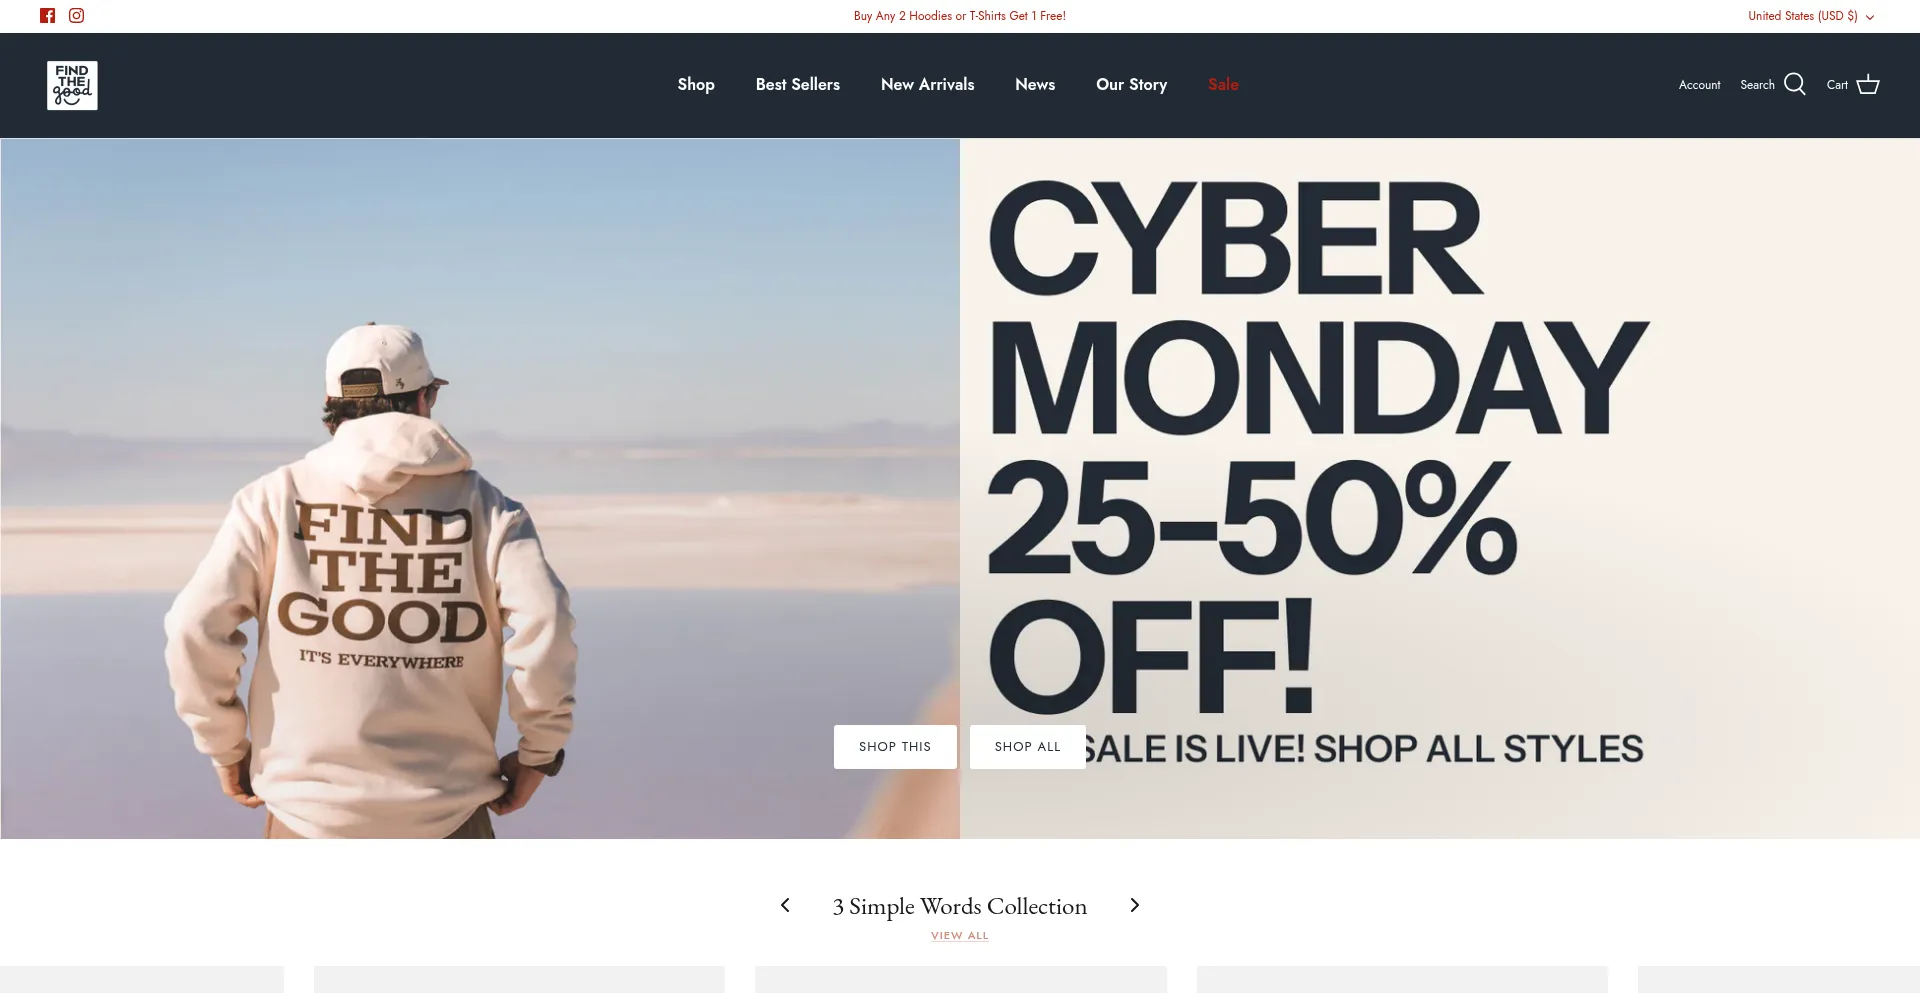The width and height of the screenshot is (1920, 993).
Task: Open the Facebook page icon
Action: 47,16
